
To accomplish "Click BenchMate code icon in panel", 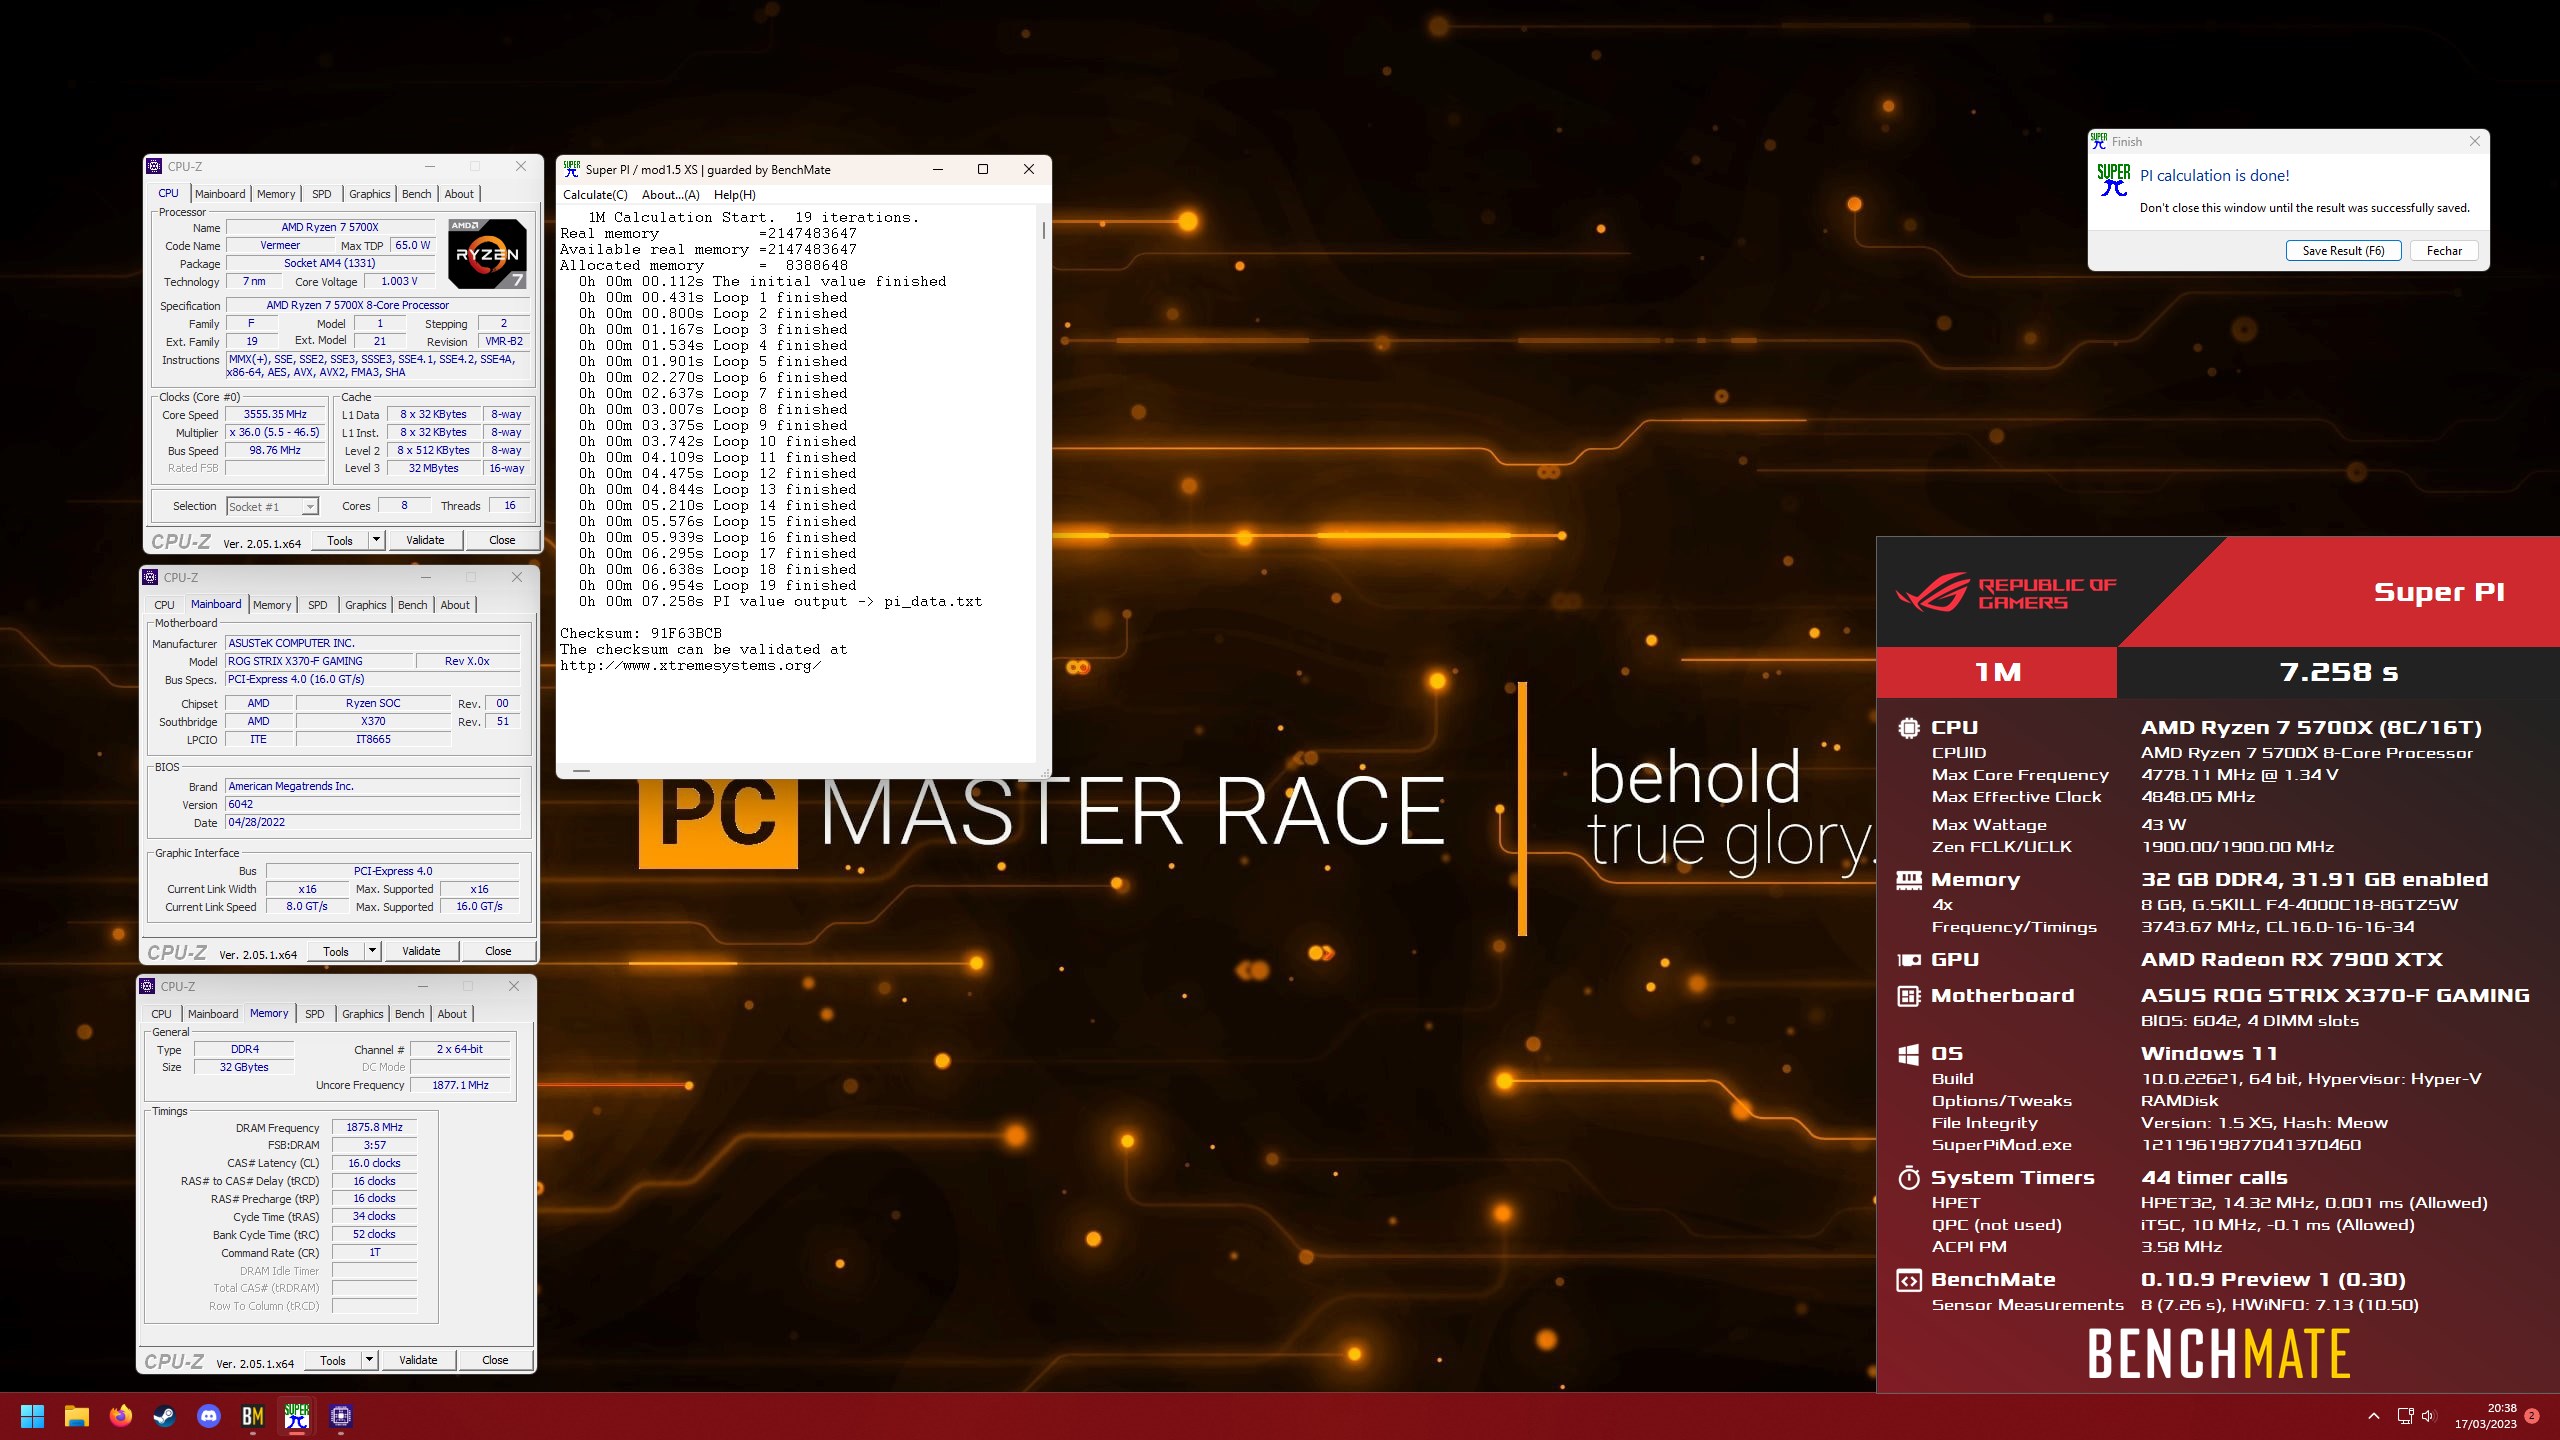I will coord(1908,1280).
